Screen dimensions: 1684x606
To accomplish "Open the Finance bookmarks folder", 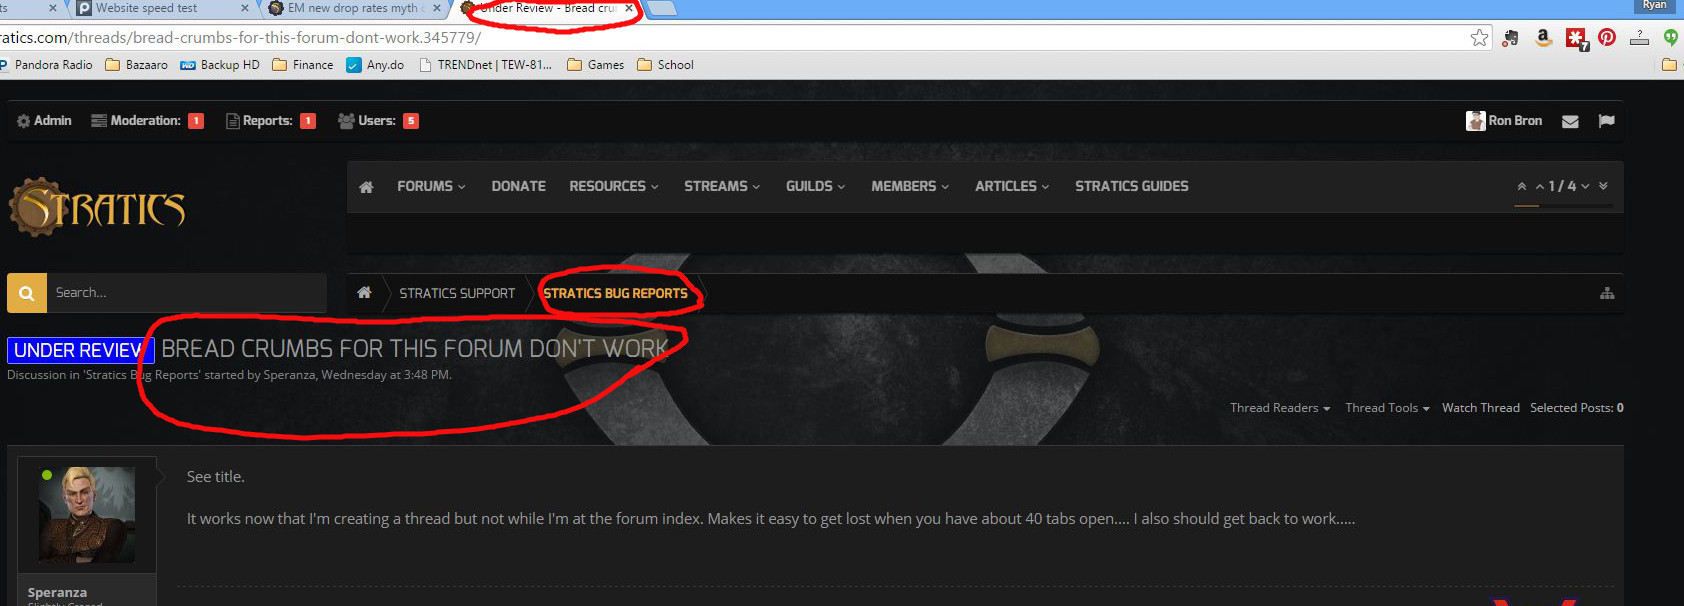I will click(x=303, y=65).
